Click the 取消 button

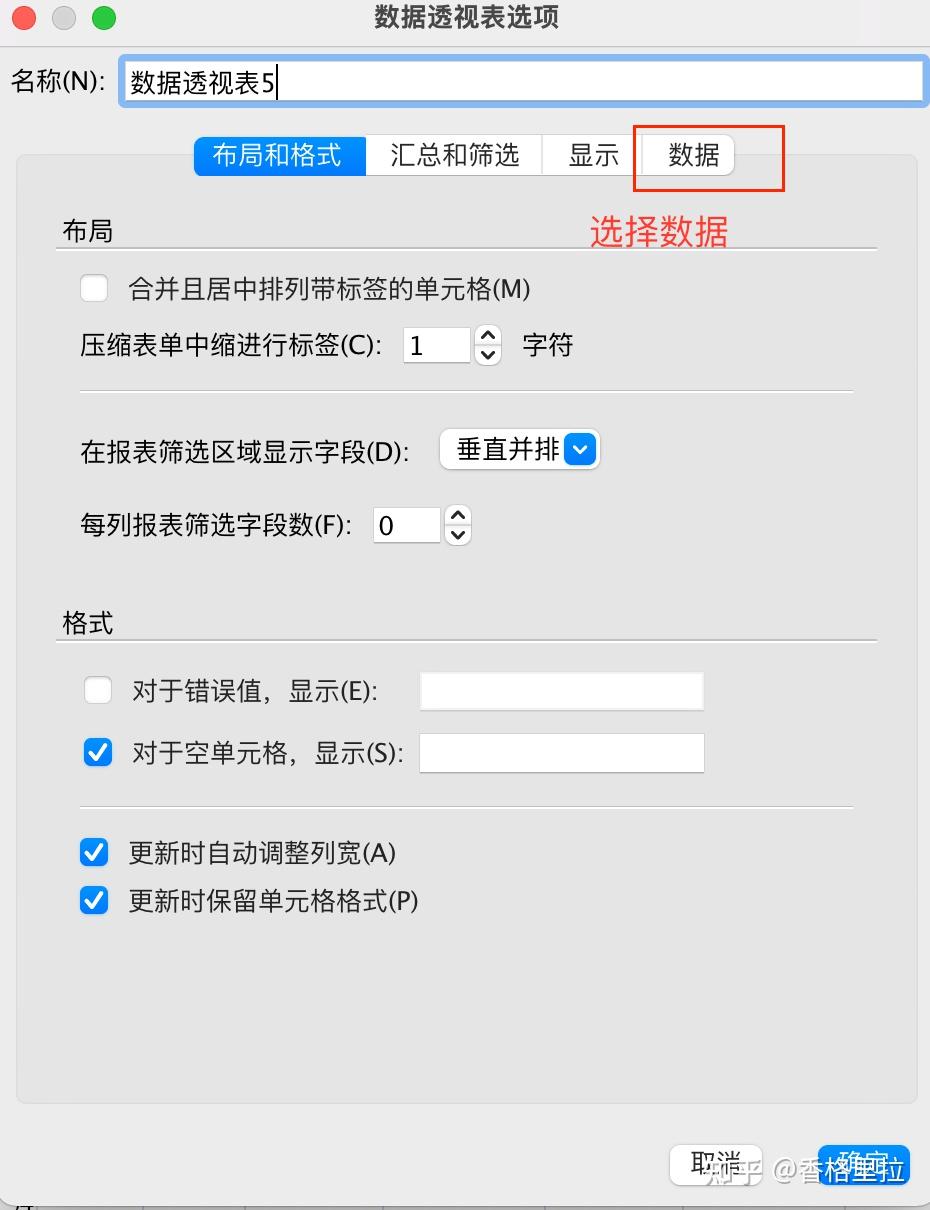coord(716,1165)
